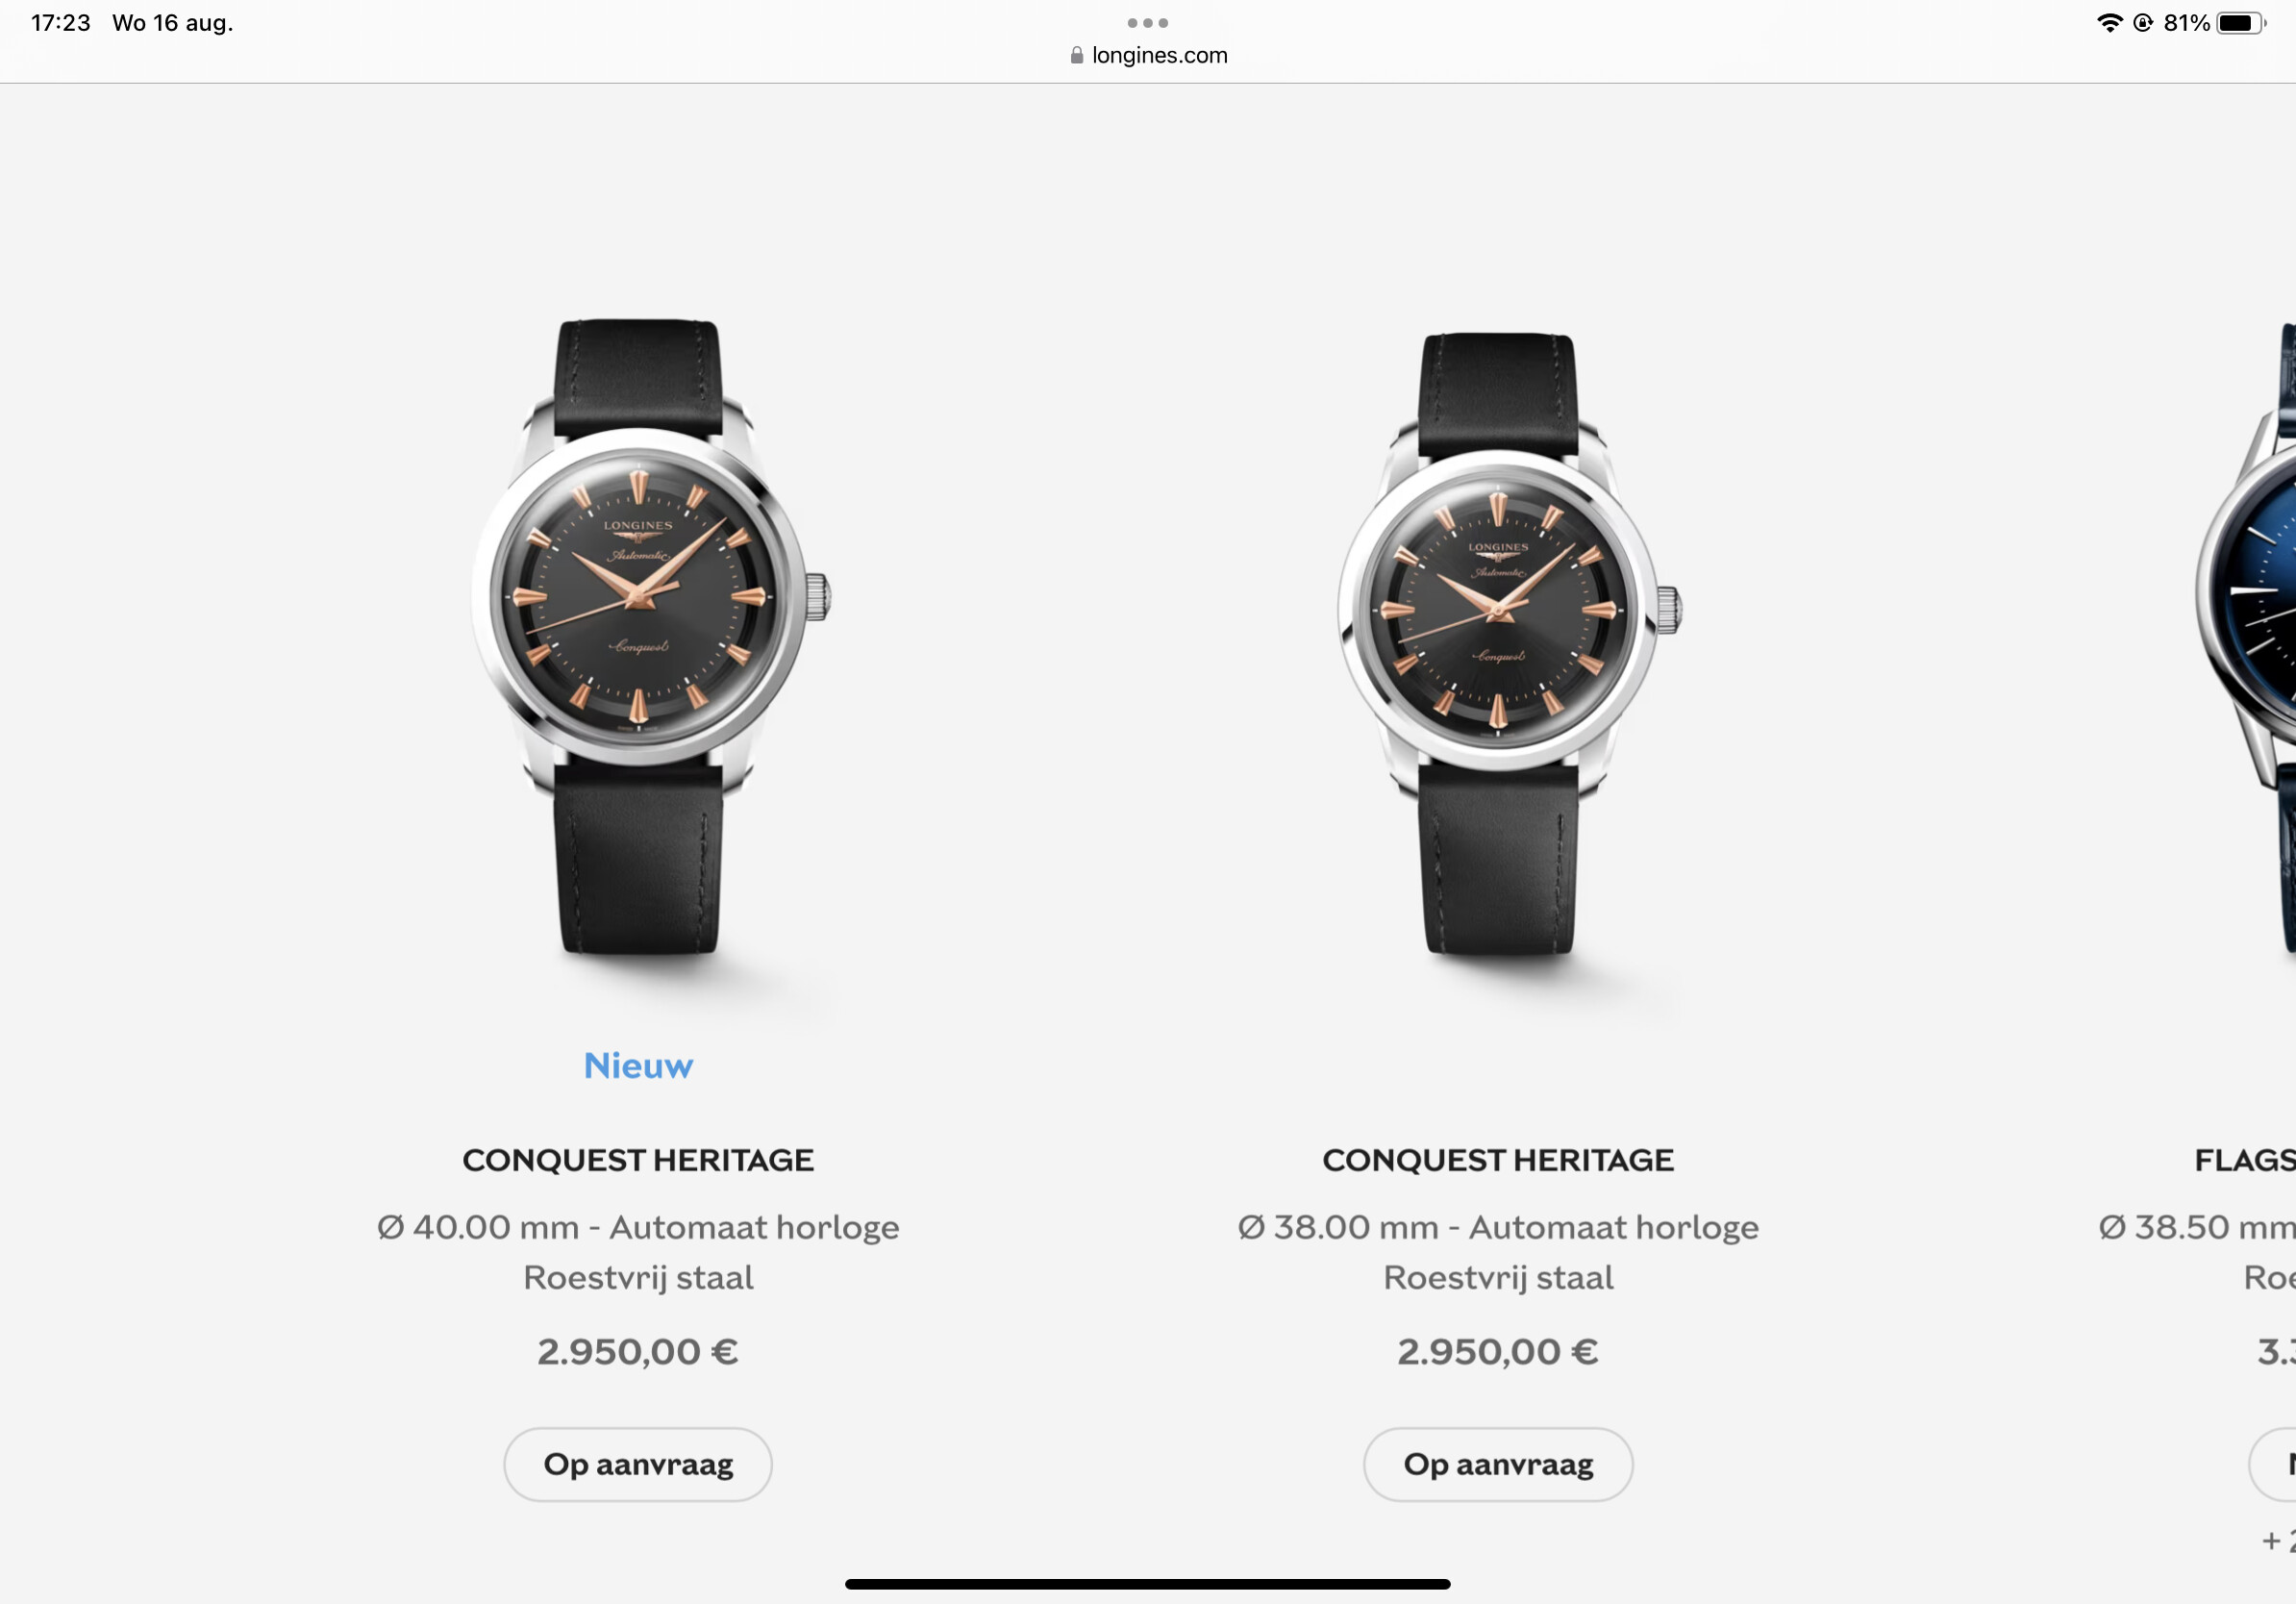Viewport: 2296px width, 1604px height.
Task: Tap the three-dot multitasking menu at top
Action: tap(1147, 23)
